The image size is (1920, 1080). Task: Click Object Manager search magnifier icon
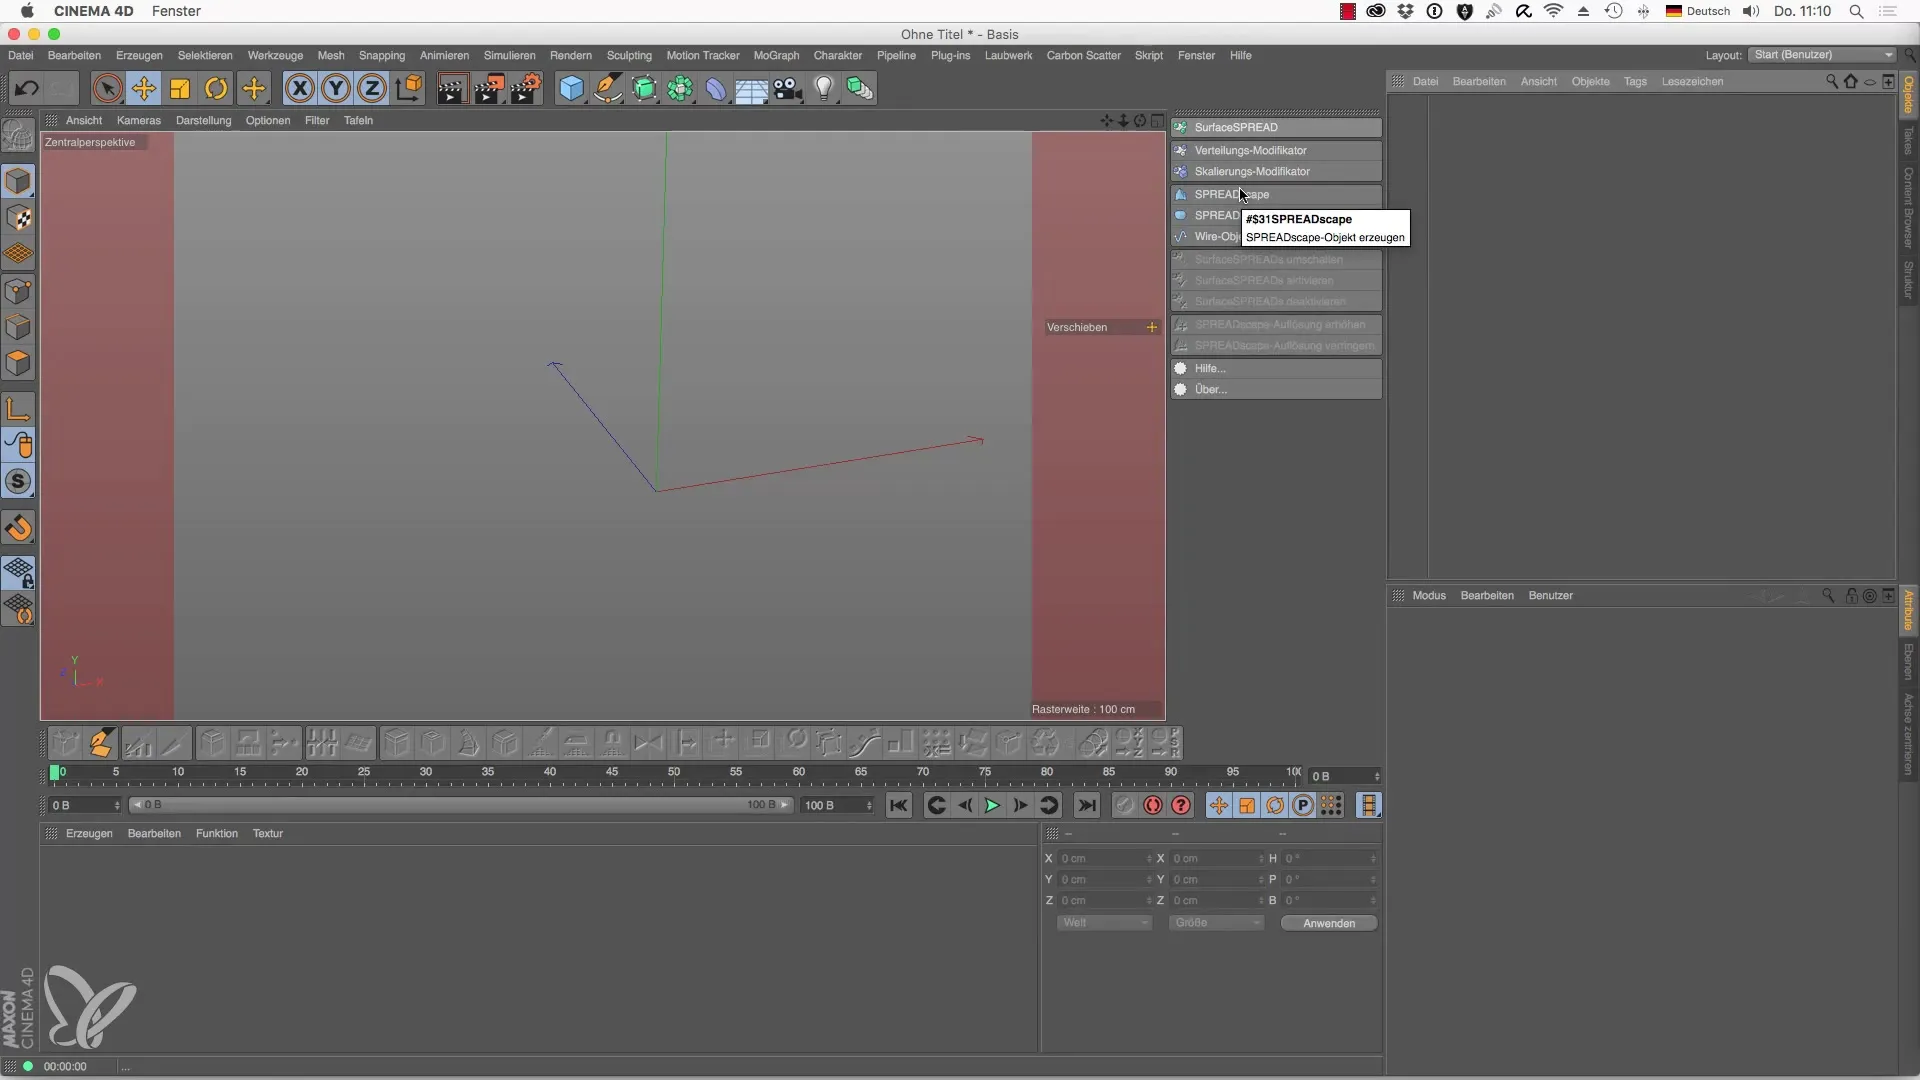(1831, 82)
